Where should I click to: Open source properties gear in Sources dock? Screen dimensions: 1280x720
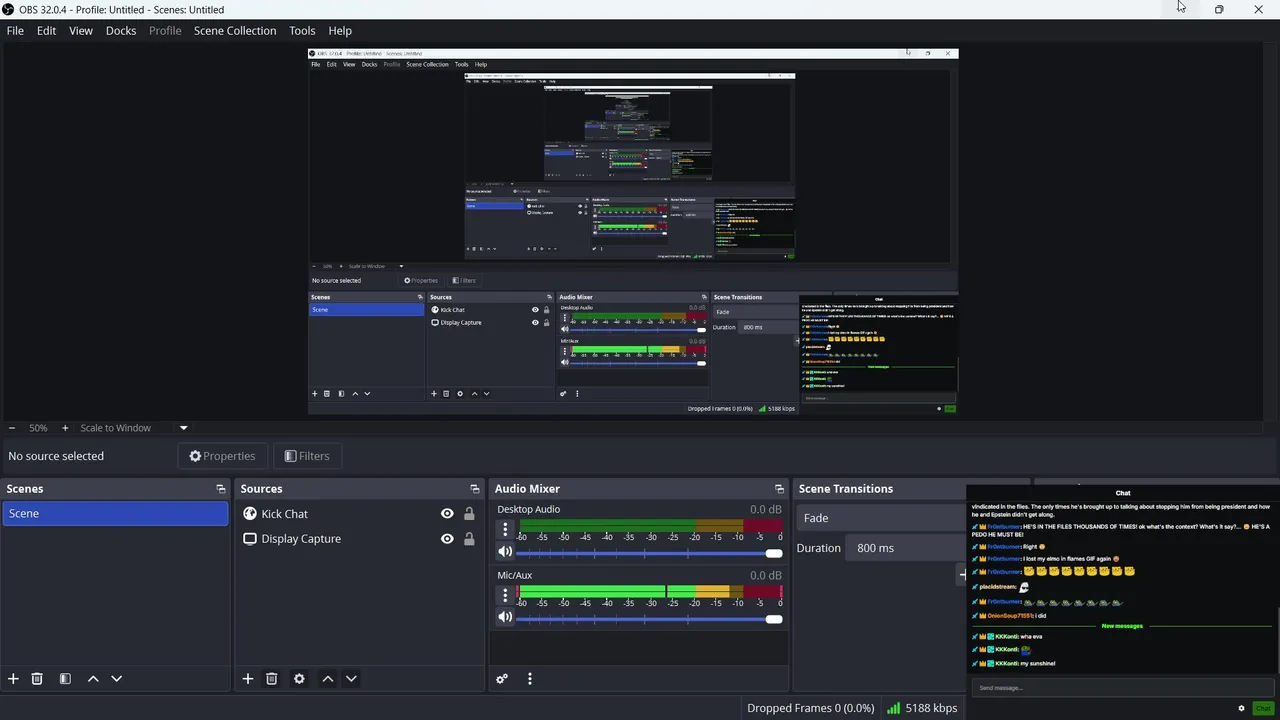pos(299,678)
